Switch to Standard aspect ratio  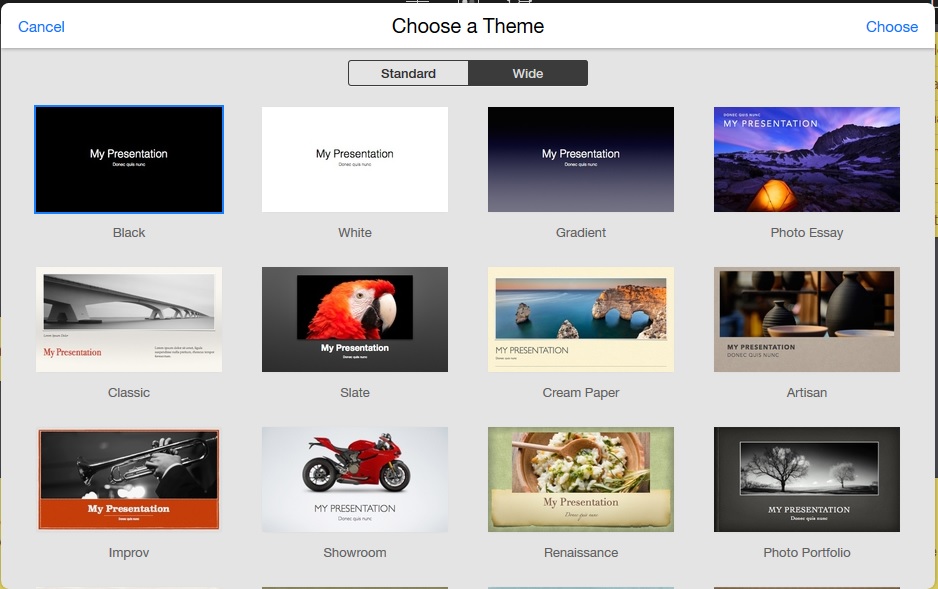pos(408,73)
